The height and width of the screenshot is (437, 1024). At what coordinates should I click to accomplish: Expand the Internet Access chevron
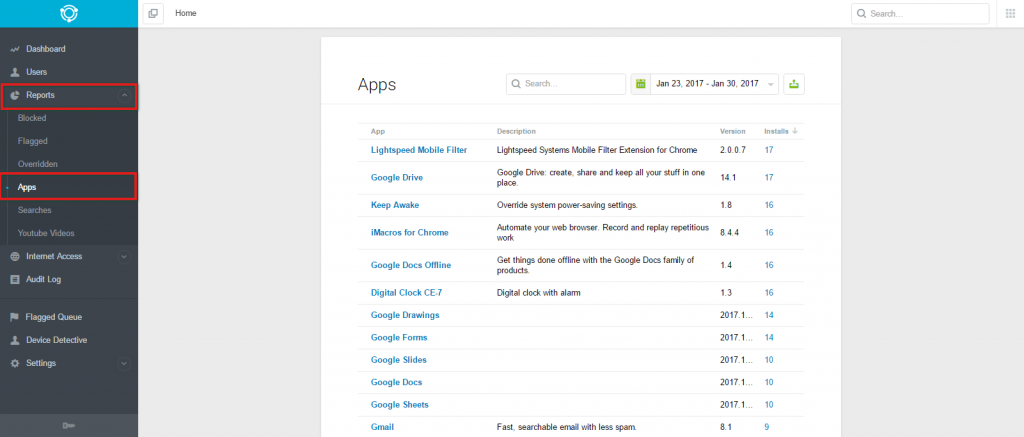[x=124, y=257]
